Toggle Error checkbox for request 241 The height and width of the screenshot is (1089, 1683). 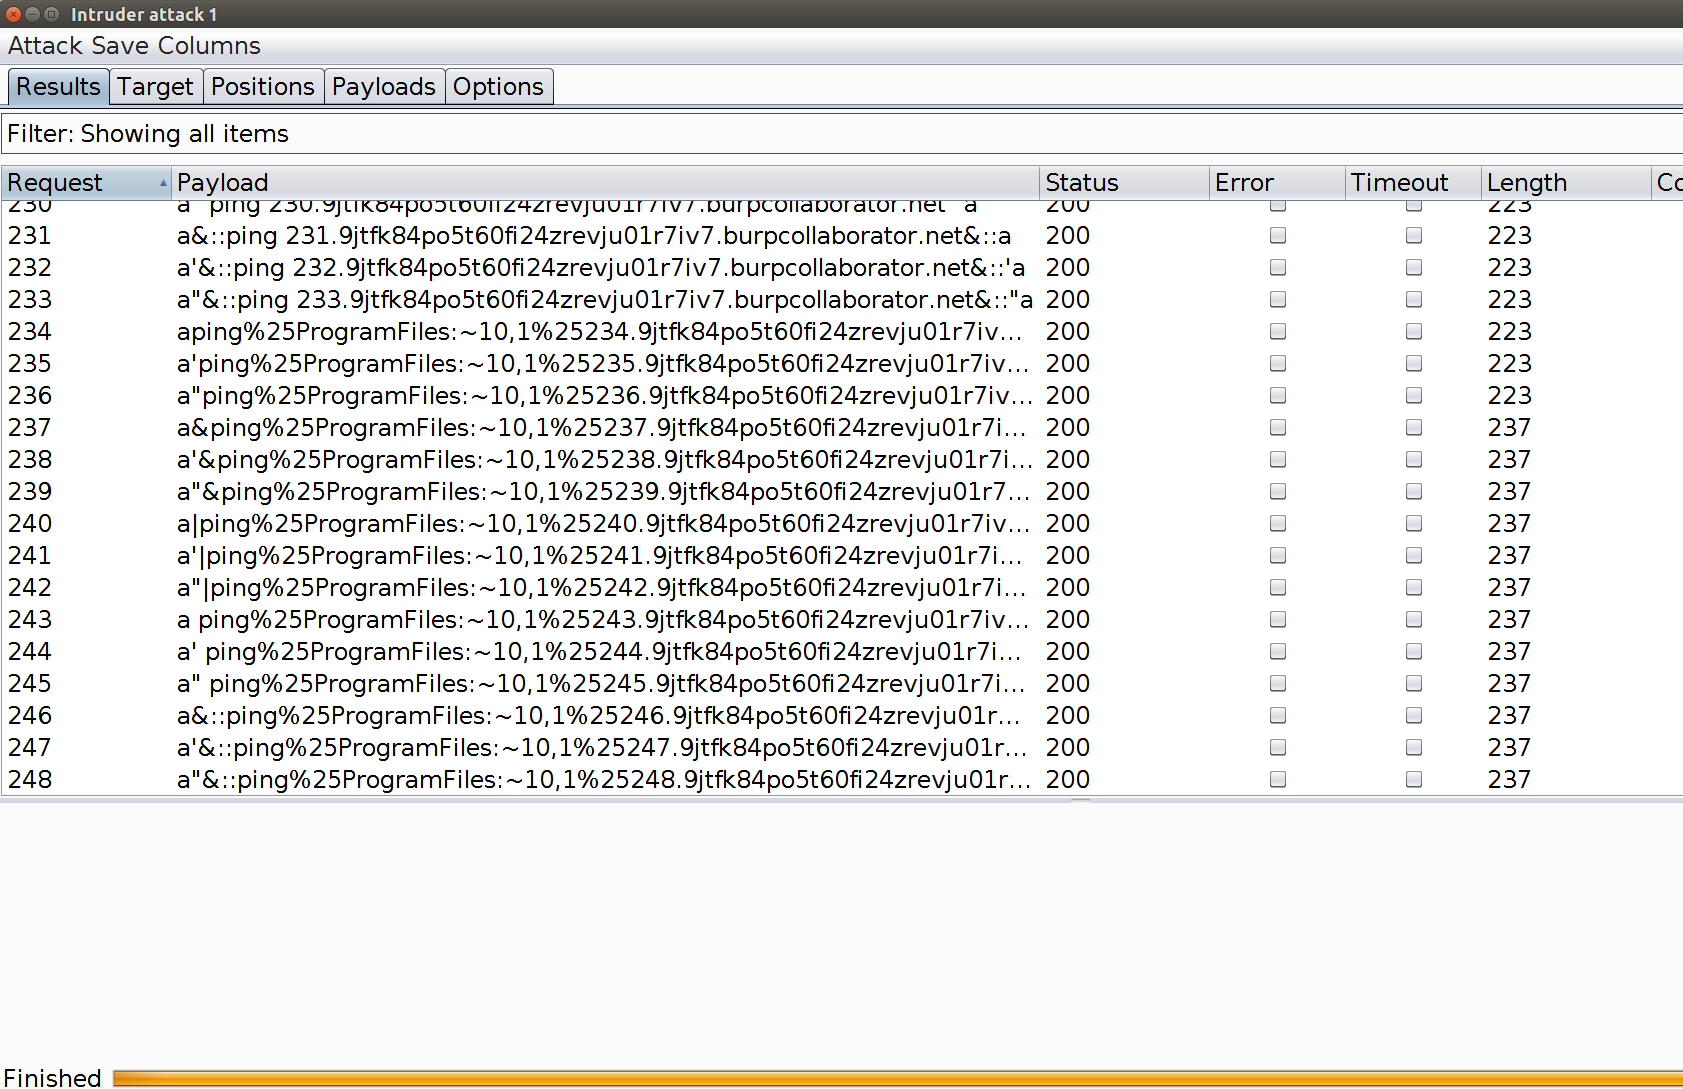(1278, 555)
